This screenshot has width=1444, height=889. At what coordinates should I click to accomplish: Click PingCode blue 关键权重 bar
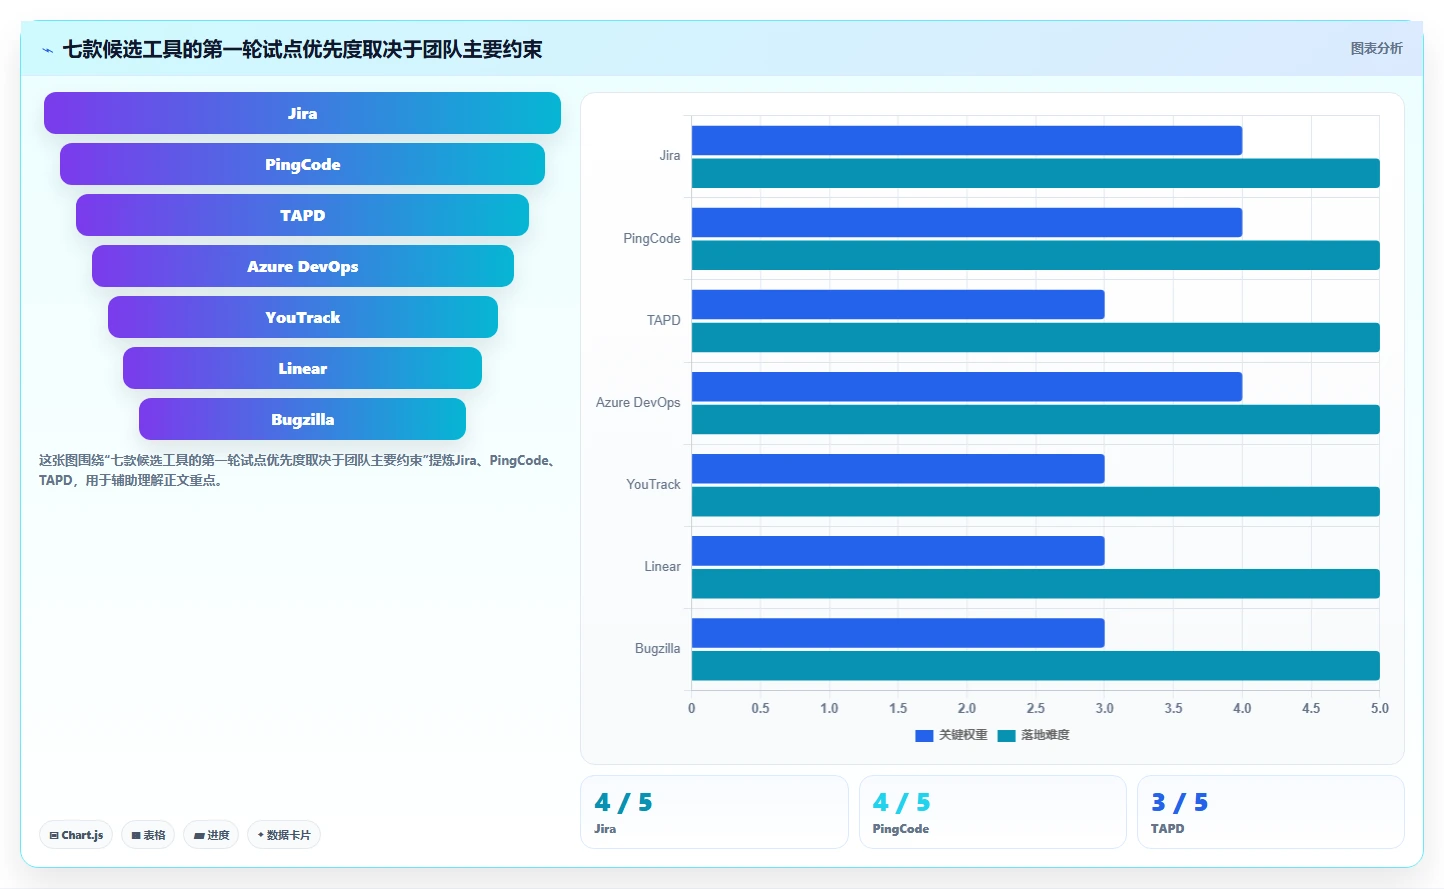967,222
